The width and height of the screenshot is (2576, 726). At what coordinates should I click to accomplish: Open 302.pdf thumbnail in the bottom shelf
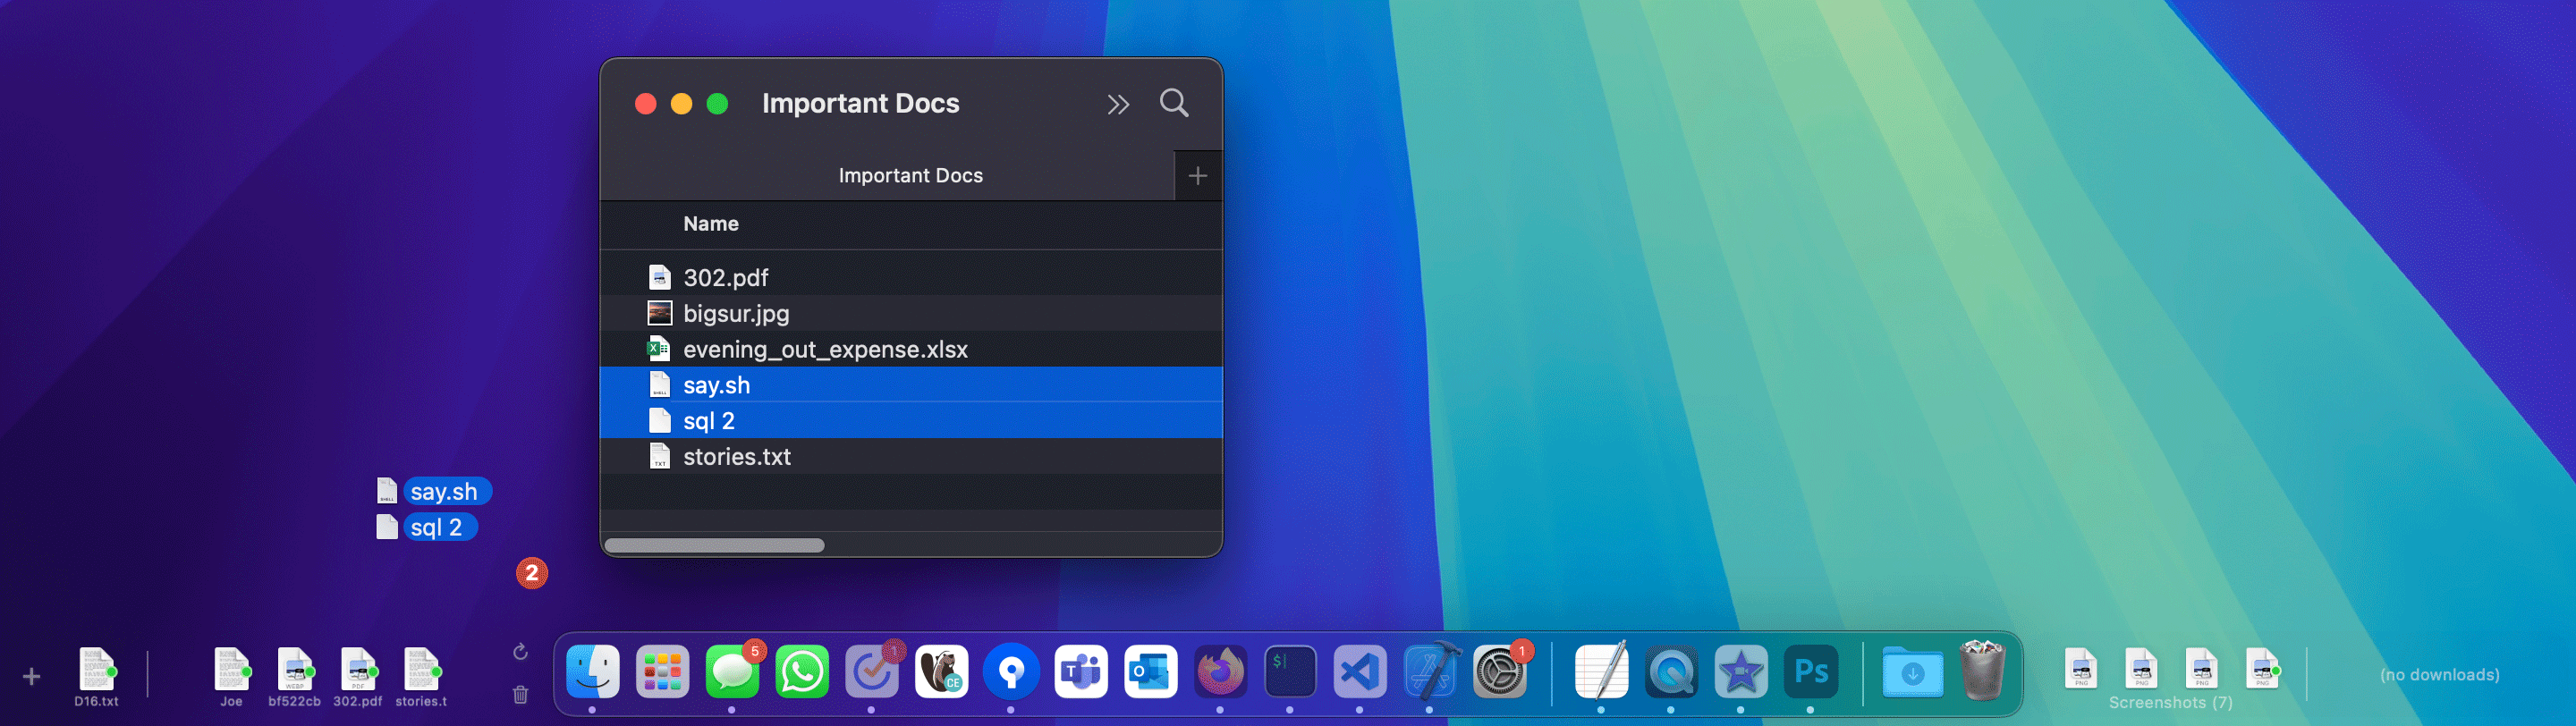click(x=357, y=677)
